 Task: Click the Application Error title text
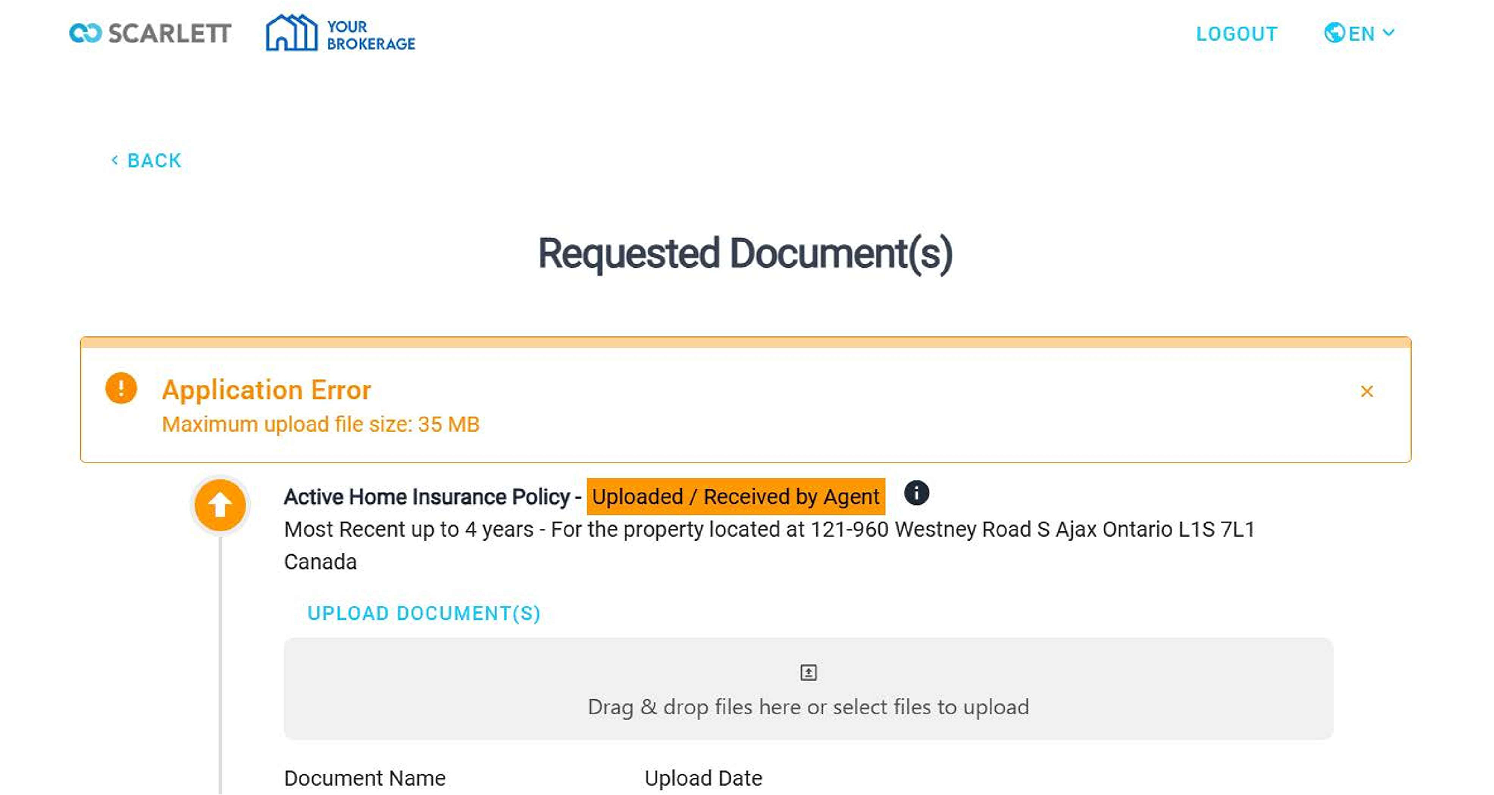click(x=266, y=389)
